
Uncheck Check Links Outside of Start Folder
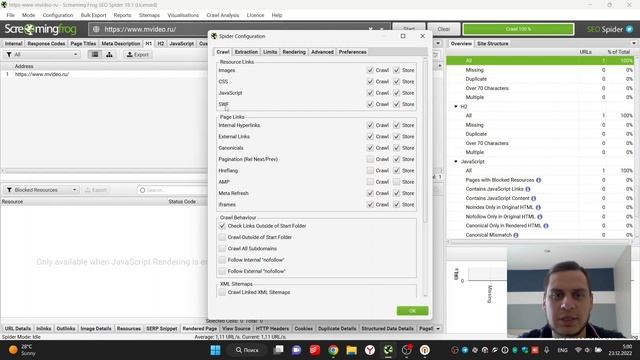point(222,226)
